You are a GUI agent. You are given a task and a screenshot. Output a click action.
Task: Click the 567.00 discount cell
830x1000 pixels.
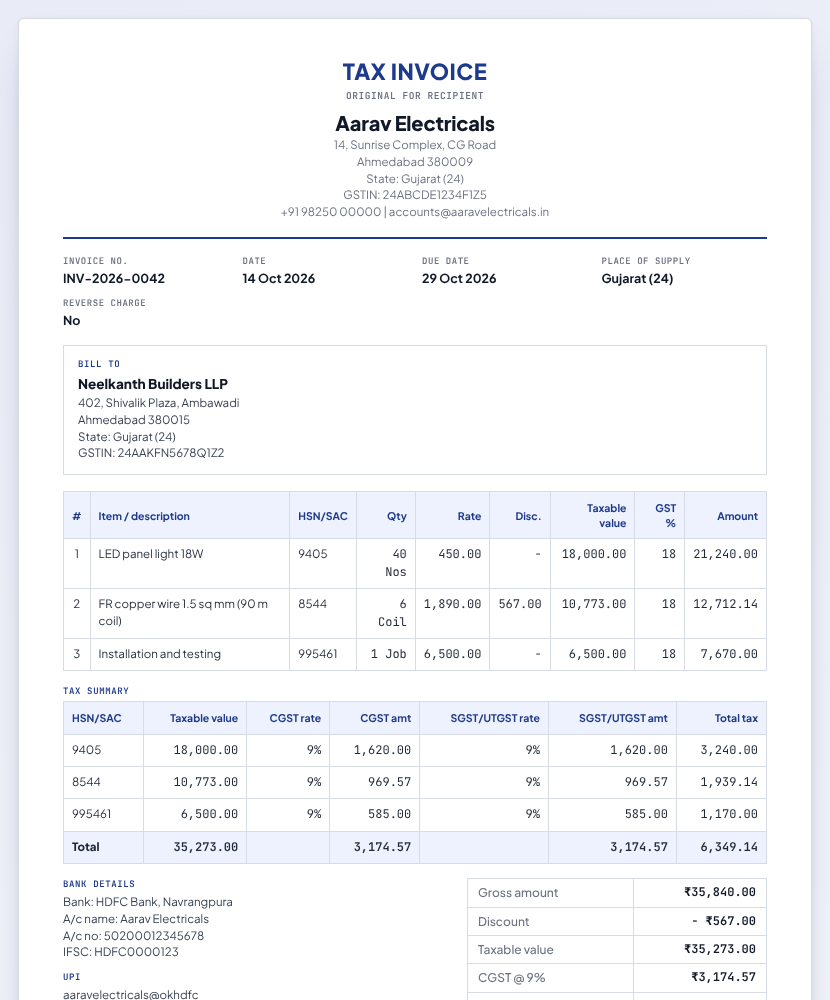click(x=519, y=604)
